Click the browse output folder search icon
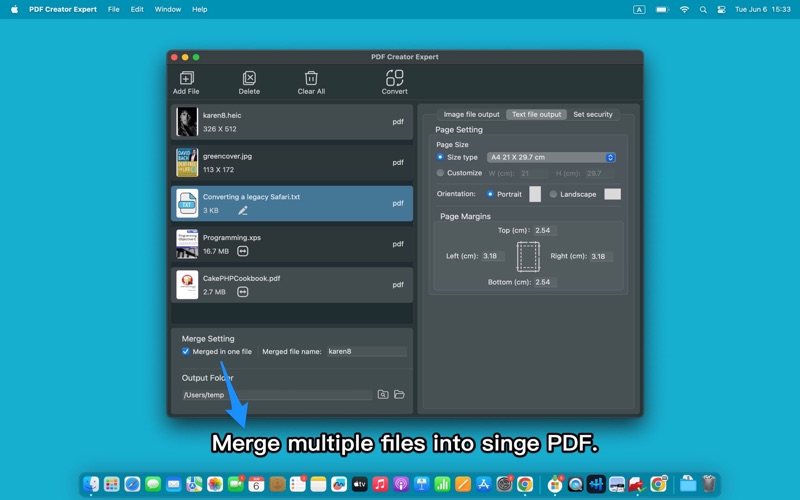800x500 pixels. (x=383, y=394)
